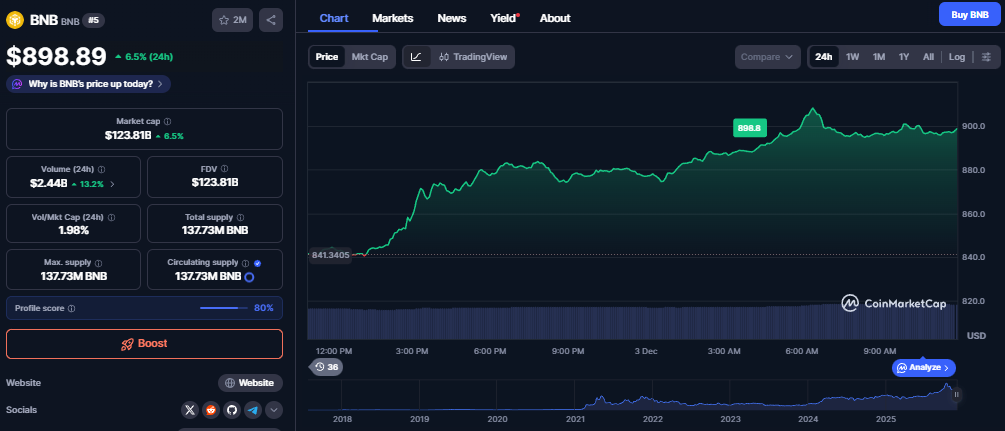Select the Mkt Cap chart toggle
This screenshot has height=431, width=1005.
point(370,57)
